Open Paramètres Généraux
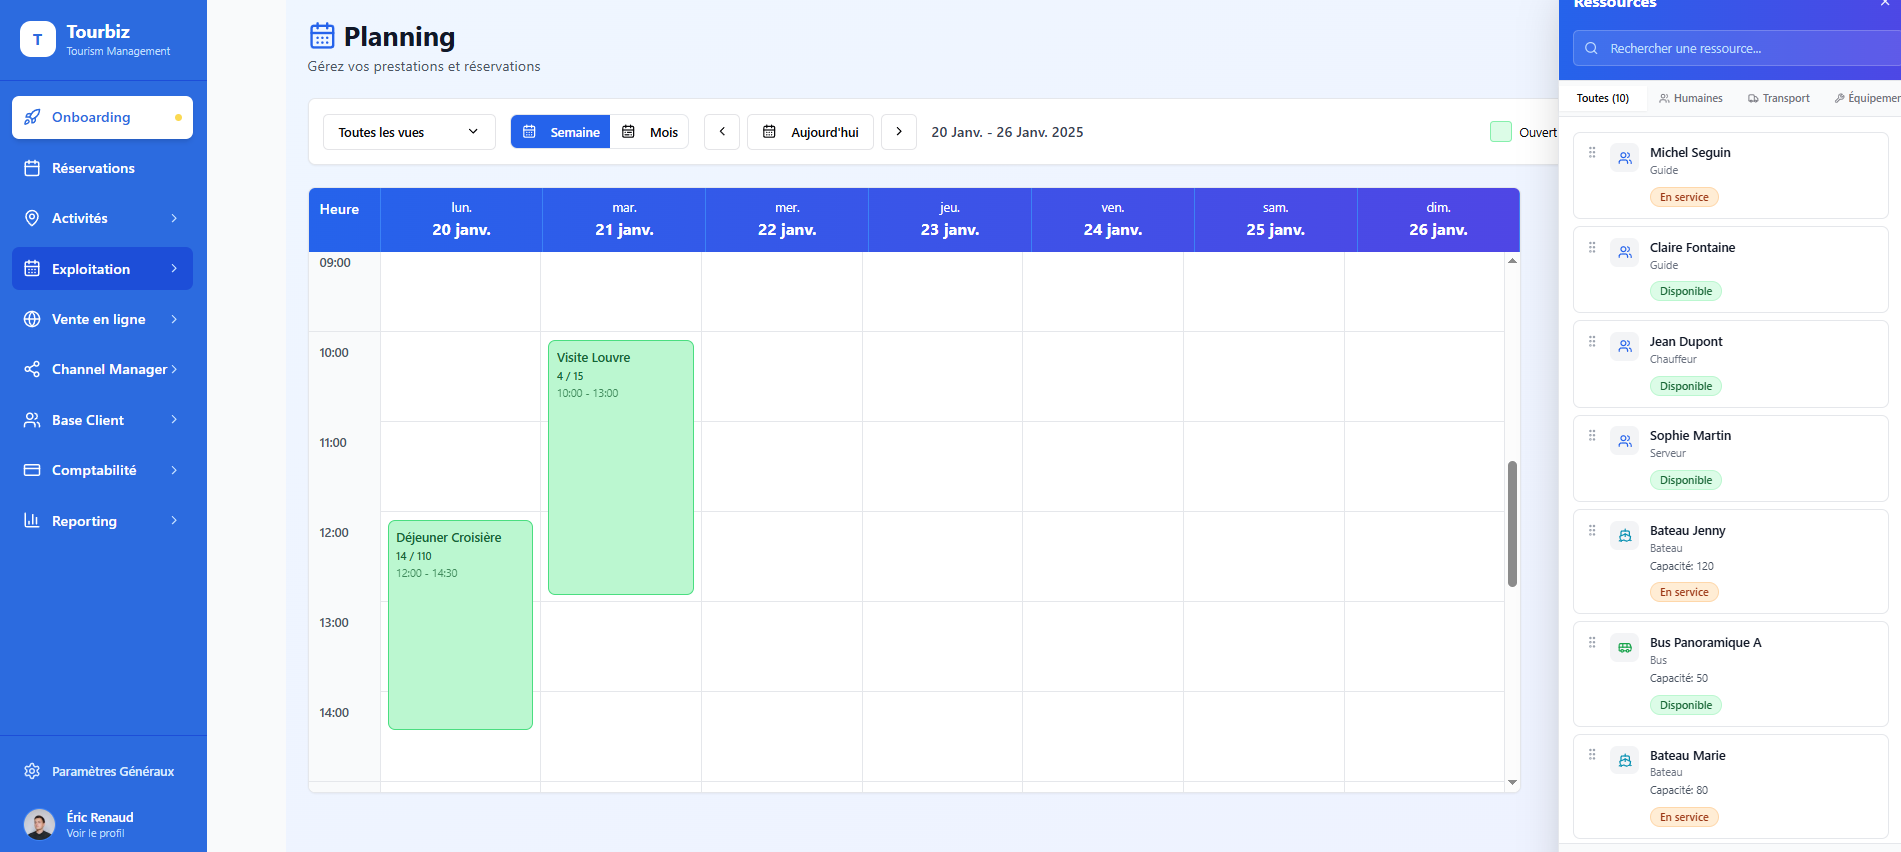 (x=102, y=771)
